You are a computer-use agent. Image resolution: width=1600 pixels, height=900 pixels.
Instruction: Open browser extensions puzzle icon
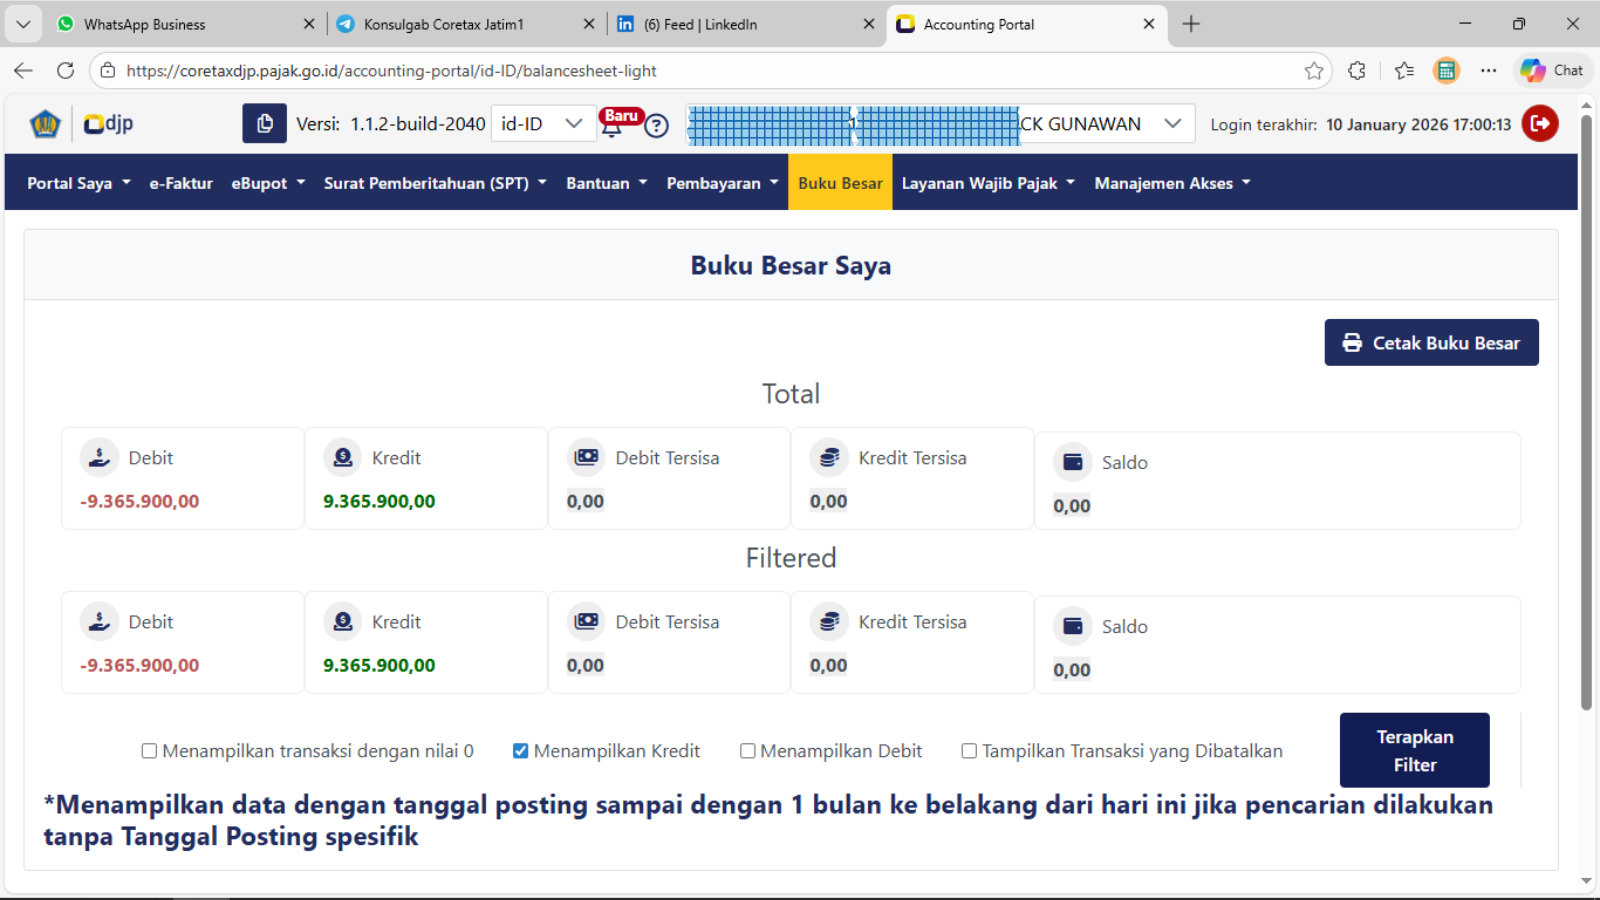pyautogui.click(x=1356, y=71)
